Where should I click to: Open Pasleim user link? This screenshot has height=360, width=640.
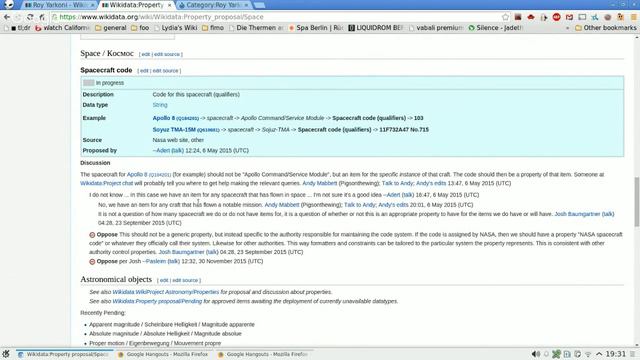(x=156, y=261)
